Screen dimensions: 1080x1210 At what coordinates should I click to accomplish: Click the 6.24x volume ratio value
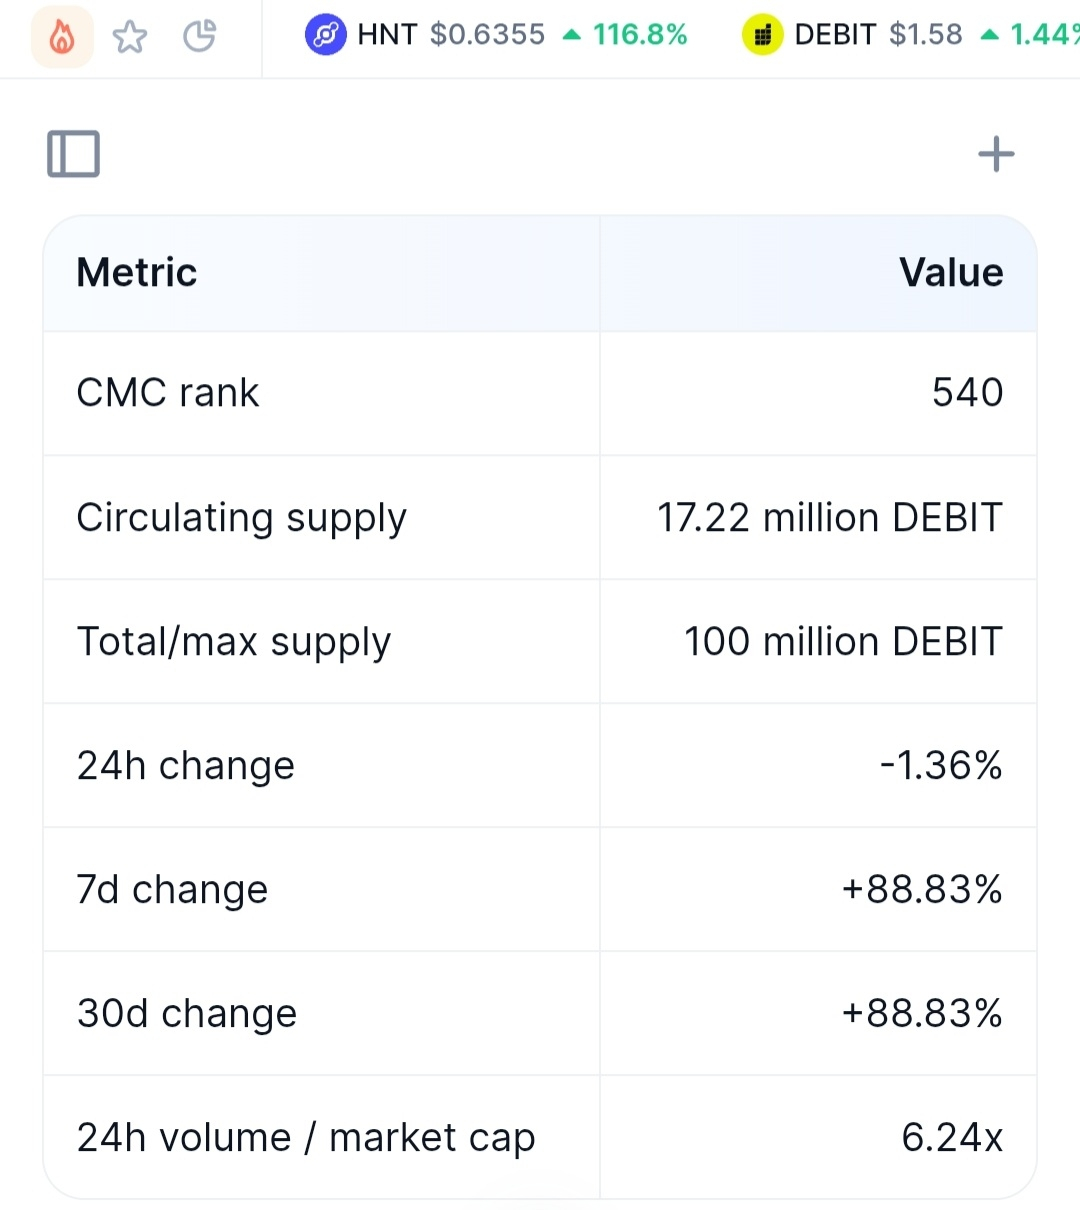pos(952,1138)
